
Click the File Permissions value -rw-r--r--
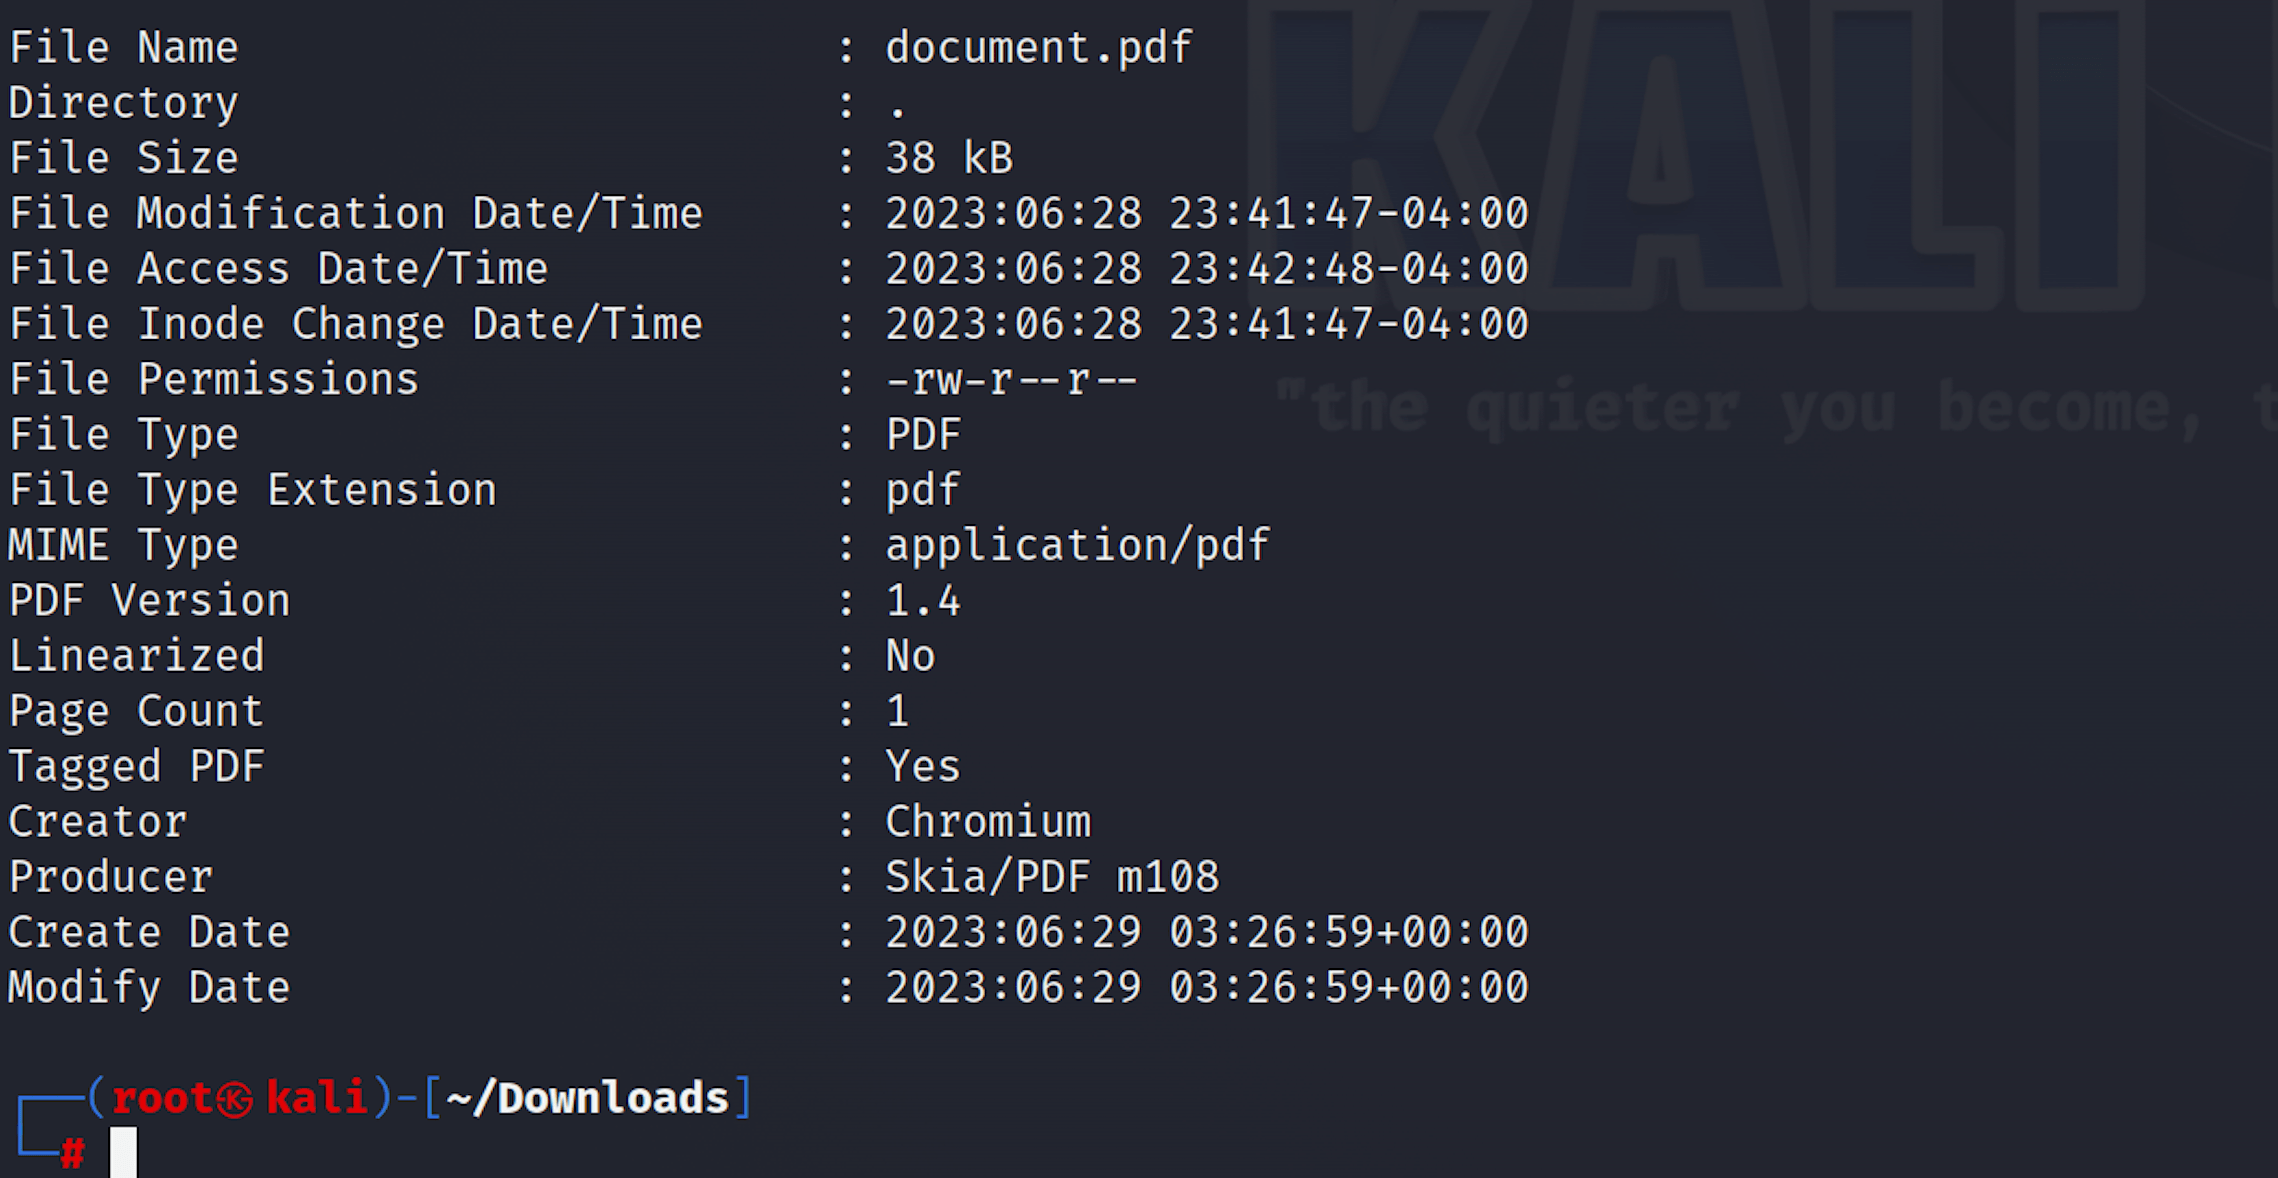[x=1011, y=380]
